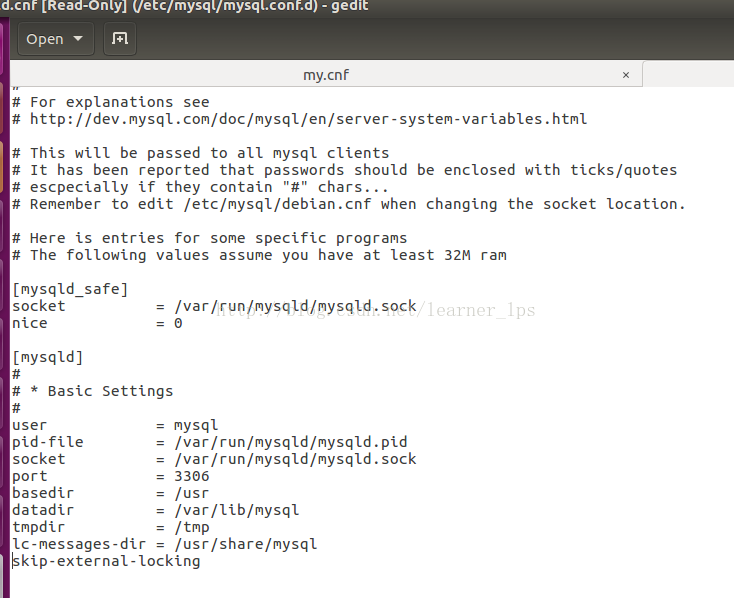Click the gedit window title bar
734x598 pixels.
300,10
